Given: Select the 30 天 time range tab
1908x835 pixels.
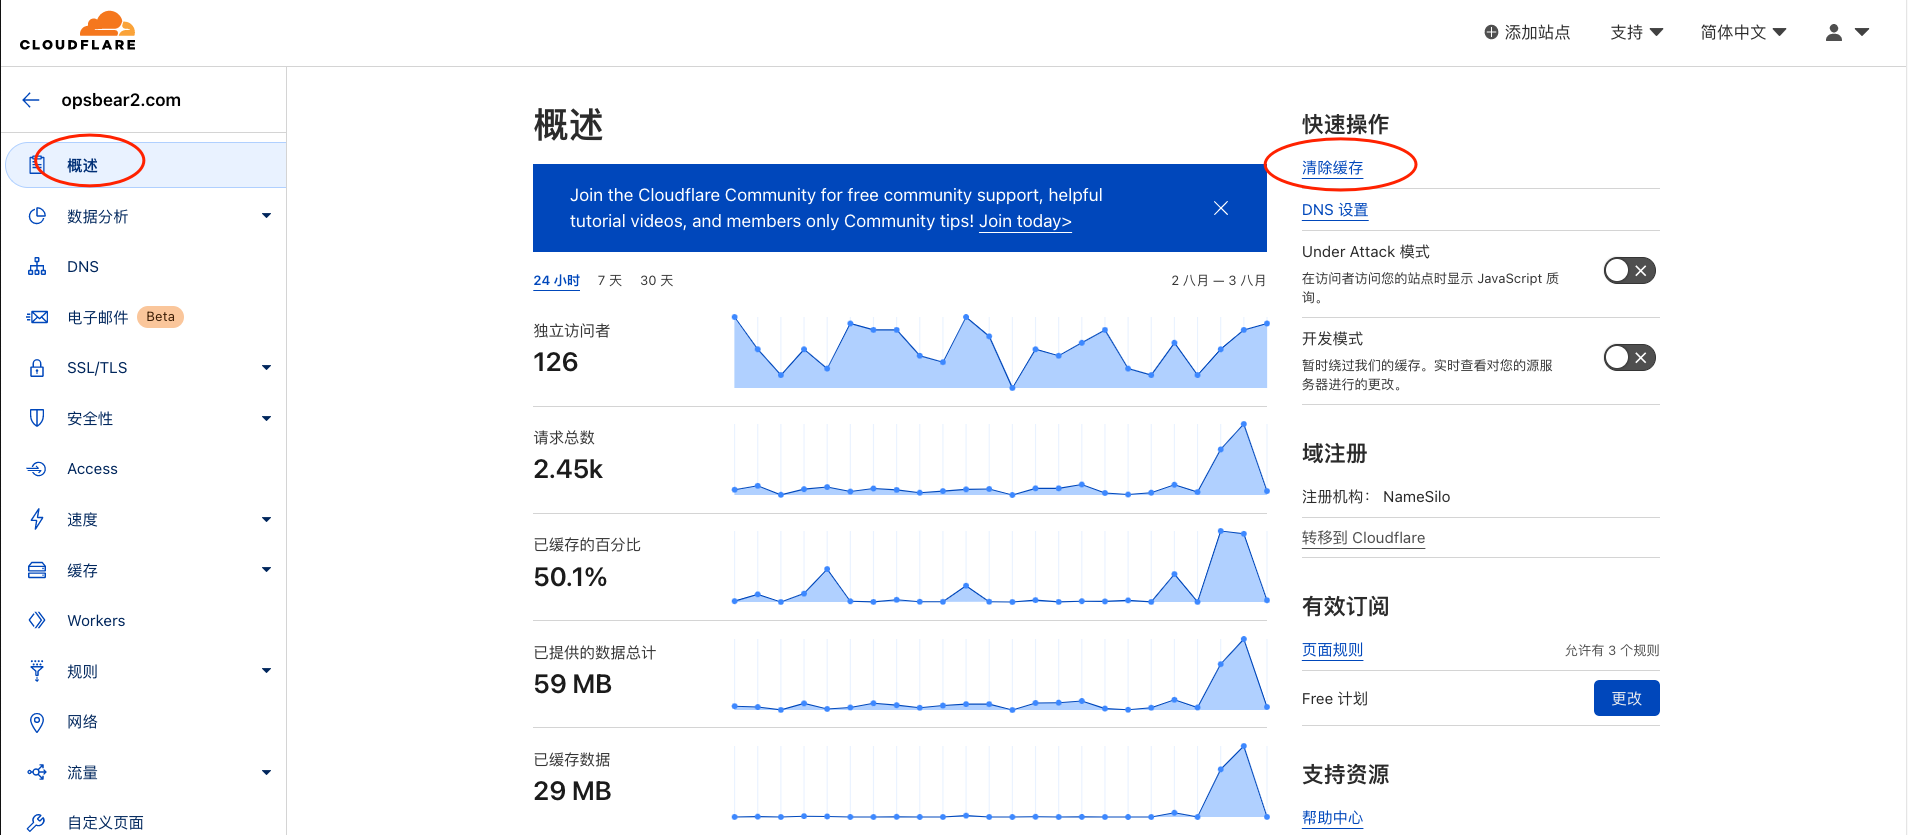Looking at the screenshot, I should click(657, 281).
